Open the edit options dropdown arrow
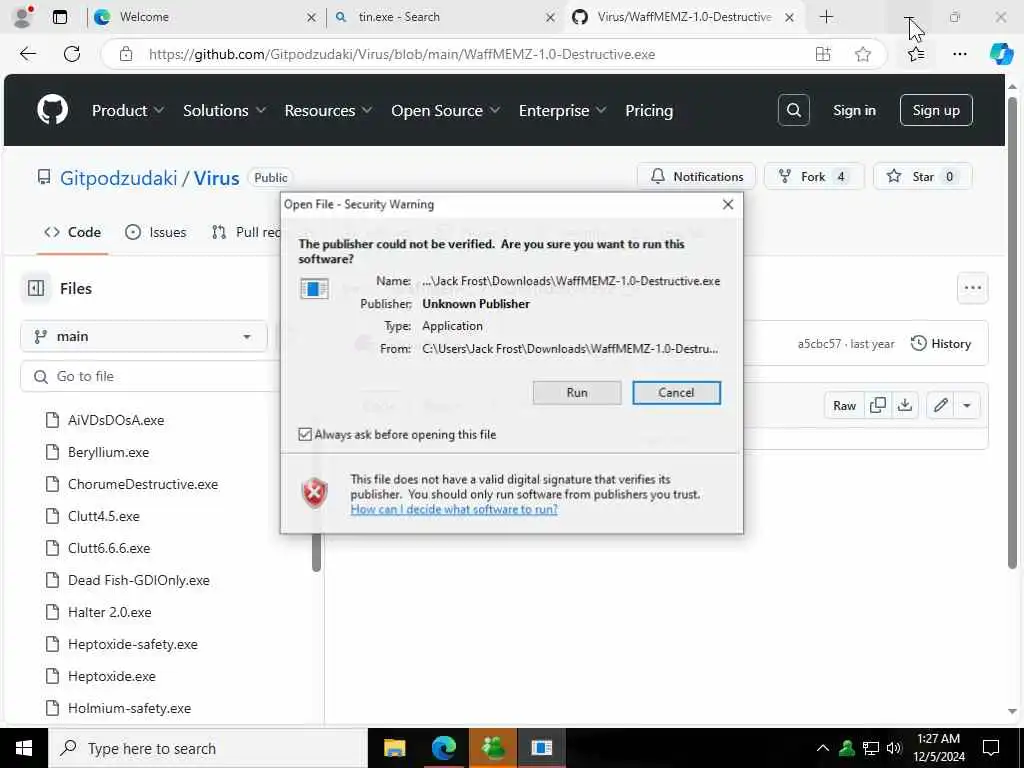Screen dimensions: 1024x768 pyautogui.click(x=967, y=406)
